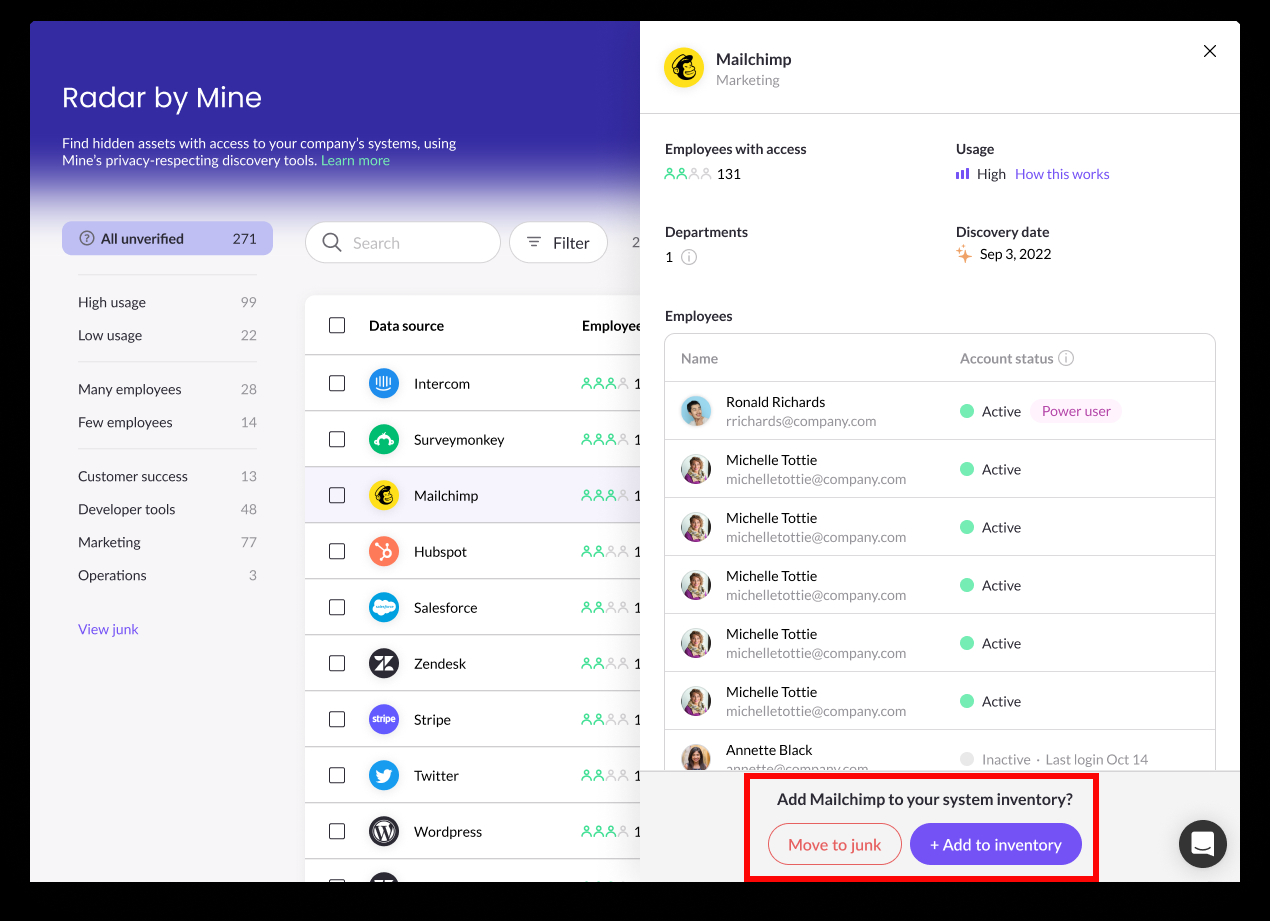Select the Salesforce cloud icon
The image size is (1270, 921).
[383, 607]
